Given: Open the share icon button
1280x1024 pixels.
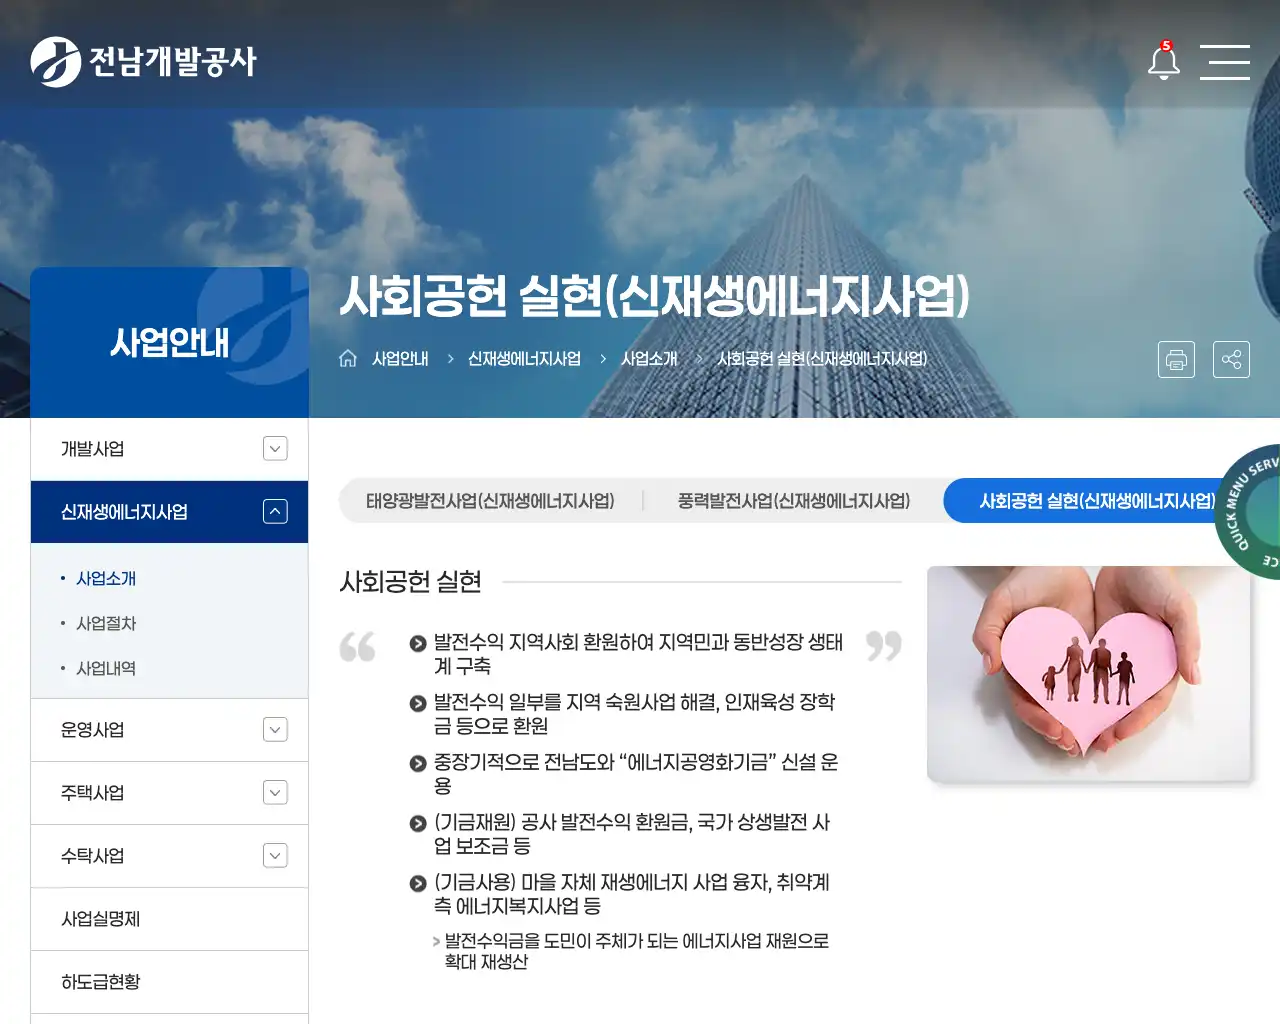Looking at the screenshot, I should coord(1231,359).
